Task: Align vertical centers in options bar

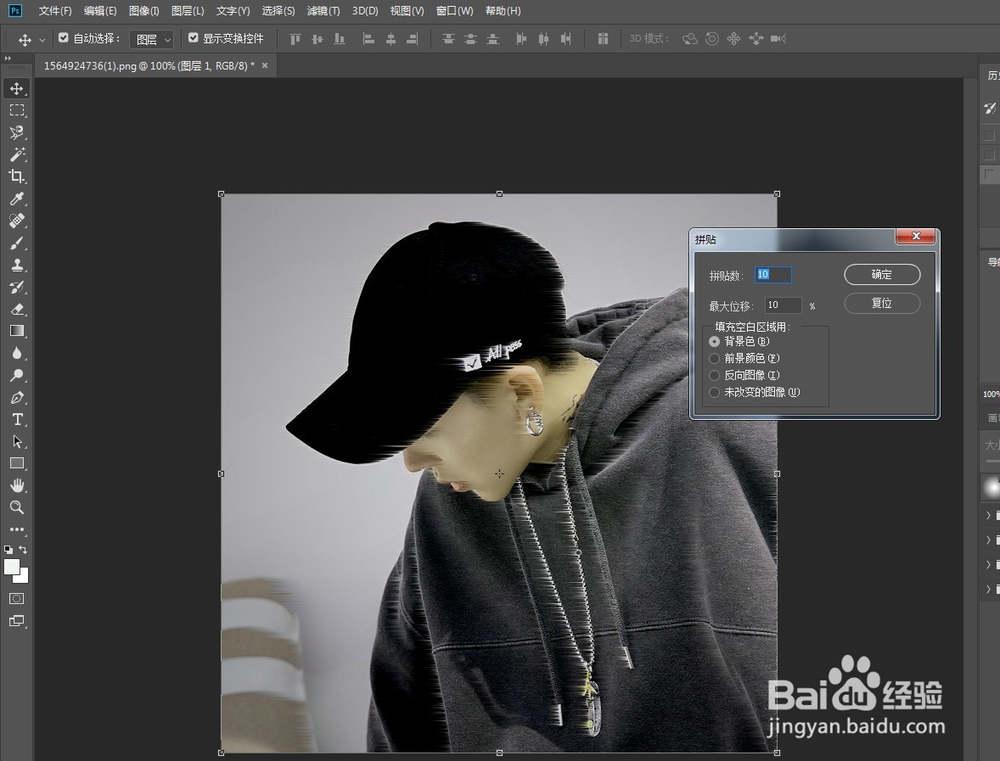Action: pyautogui.click(x=317, y=39)
